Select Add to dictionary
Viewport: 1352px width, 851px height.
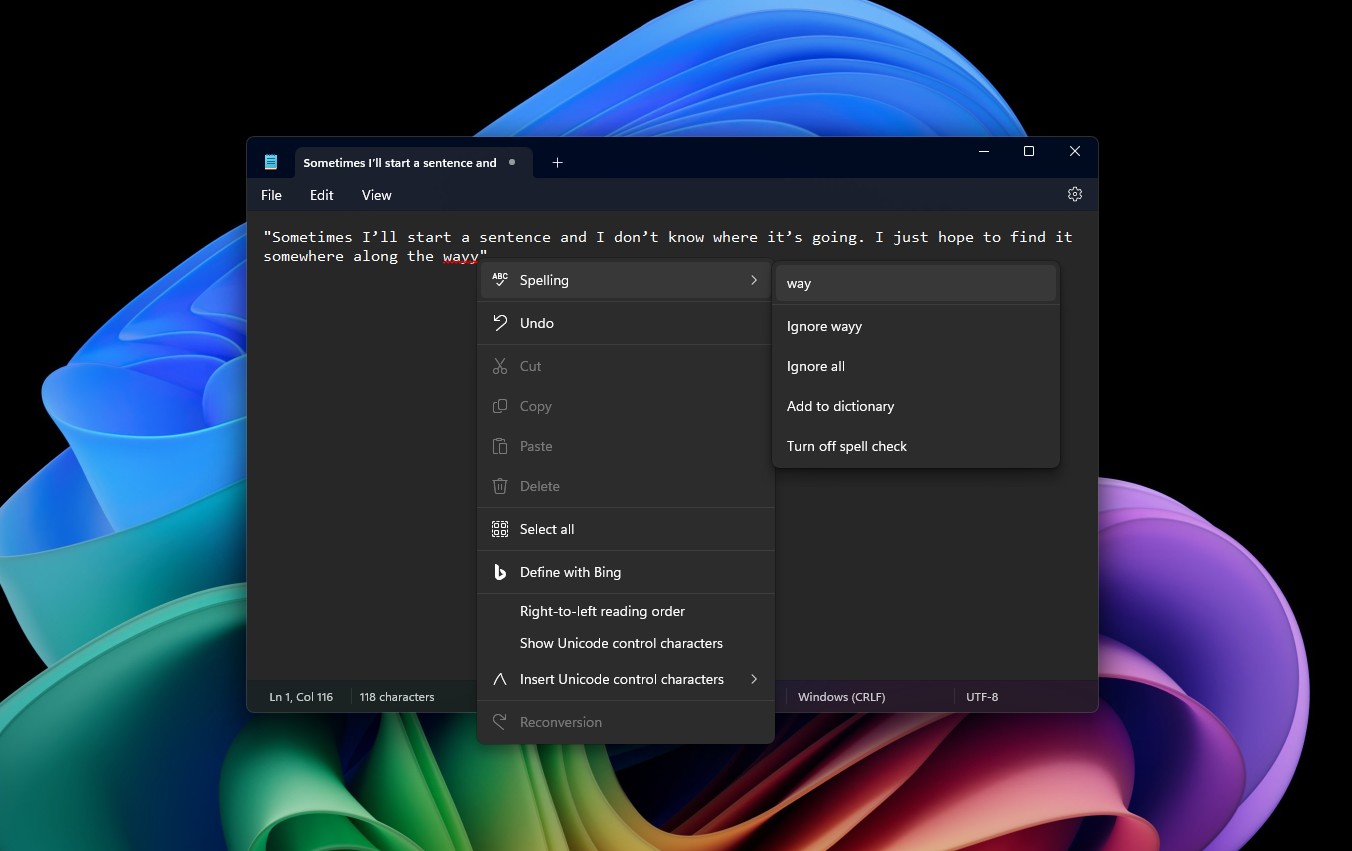click(840, 406)
